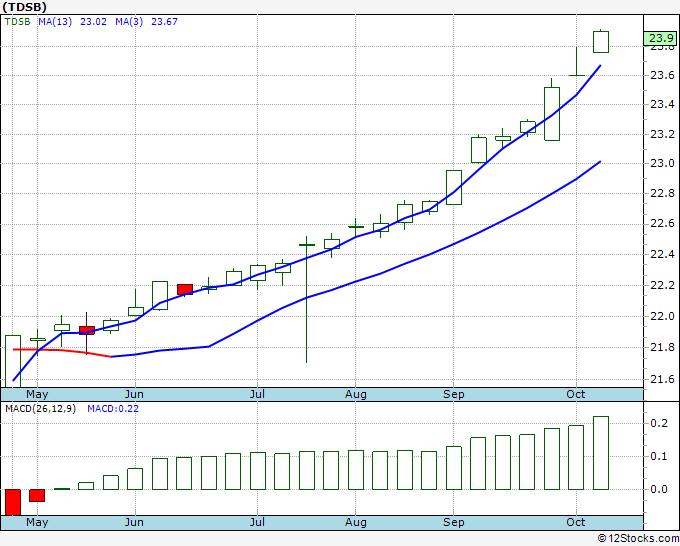
Task: Click the 23.2 price axis label
Action: [x=663, y=134]
